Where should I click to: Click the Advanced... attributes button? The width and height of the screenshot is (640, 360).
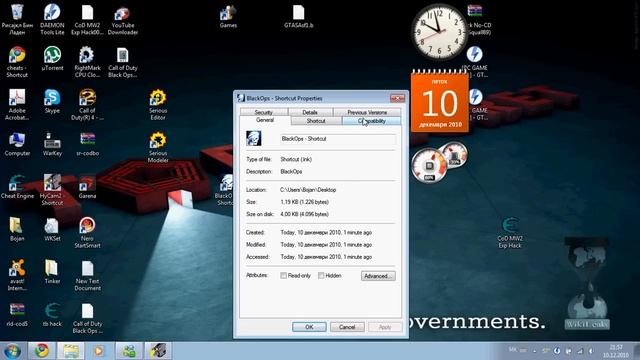click(378, 276)
